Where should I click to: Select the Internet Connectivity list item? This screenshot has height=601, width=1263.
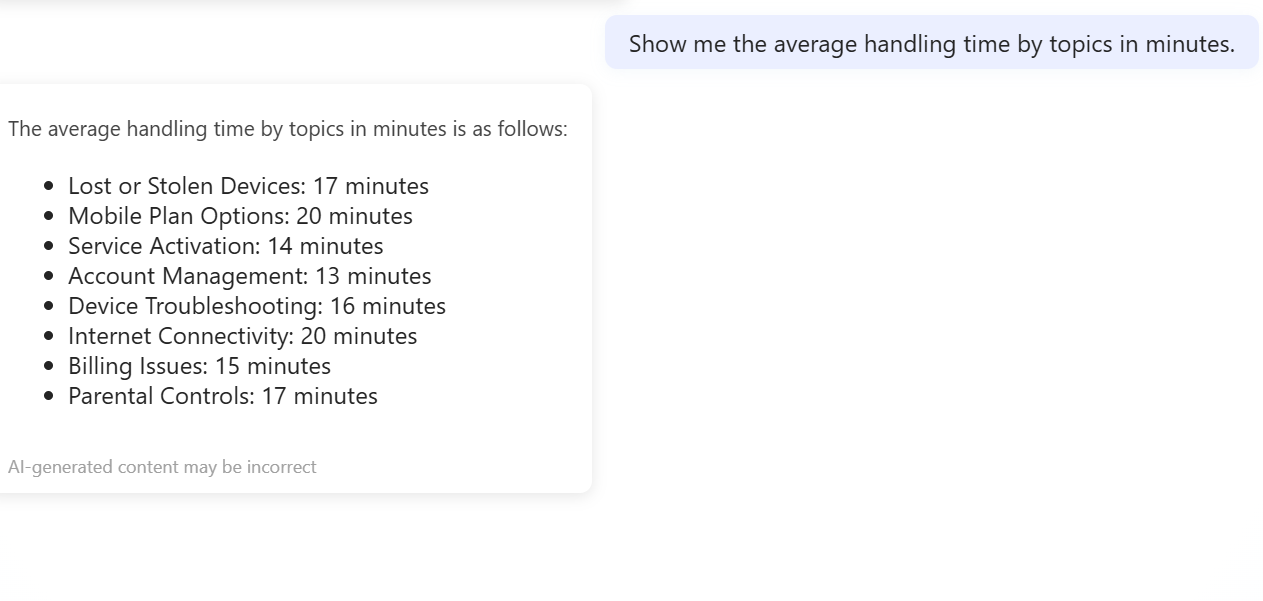[242, 336]
